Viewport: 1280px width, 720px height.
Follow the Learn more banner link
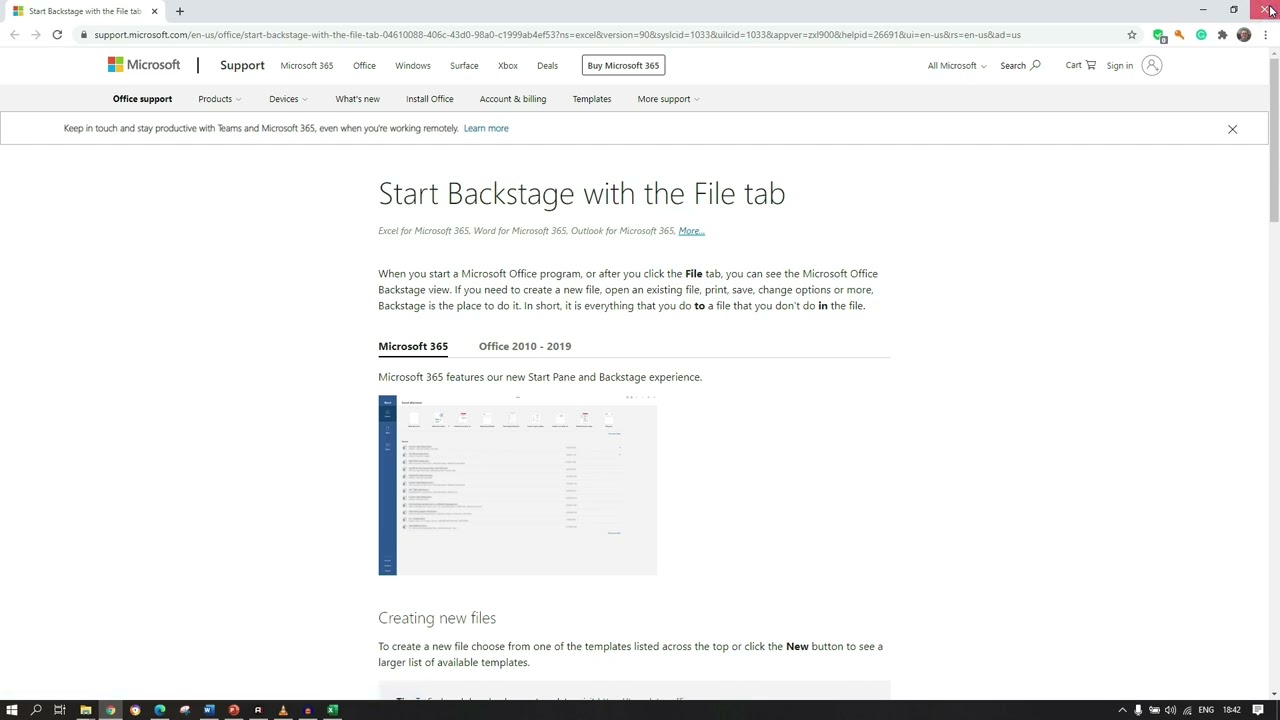click(486, 128)
